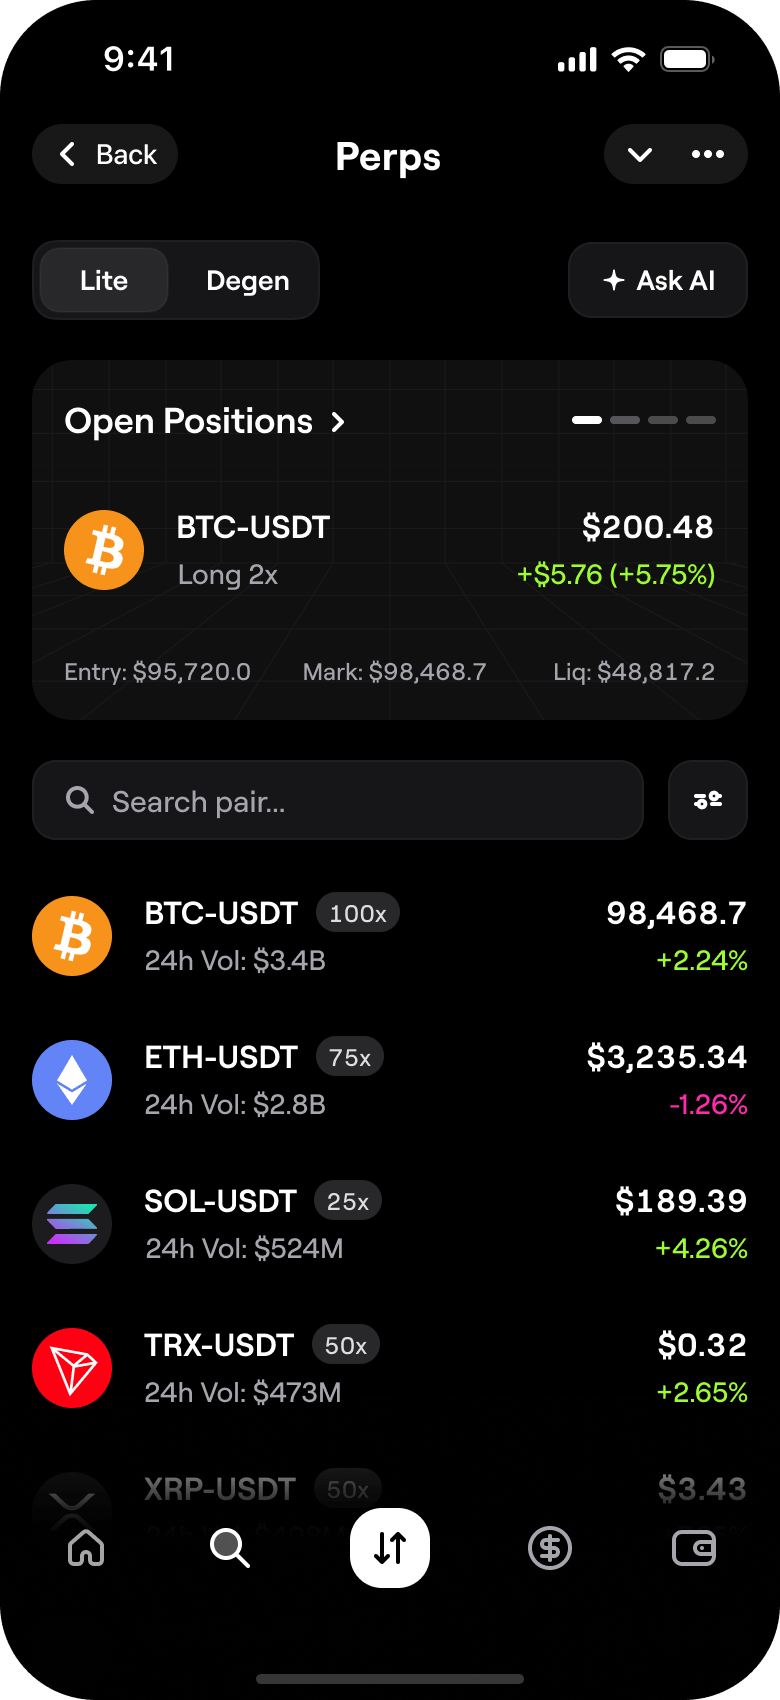Tap the Ethereum logo icon
This screenshot has height=1700, width=780.
[72, 1080]
